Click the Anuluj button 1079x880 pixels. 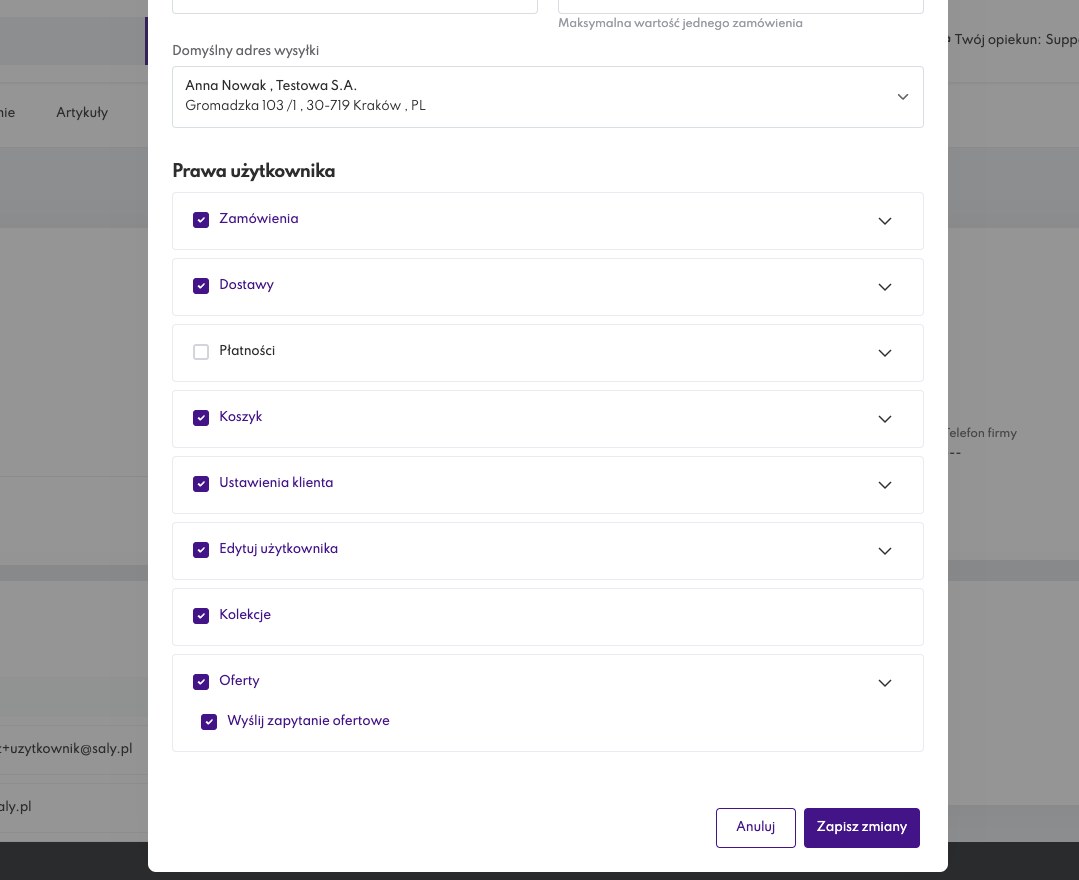tap(756, 828)
